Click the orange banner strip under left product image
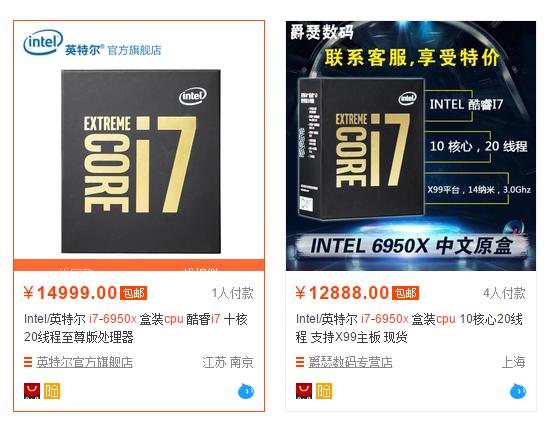Viewport: 549px width, 423px height. point(139,265)
